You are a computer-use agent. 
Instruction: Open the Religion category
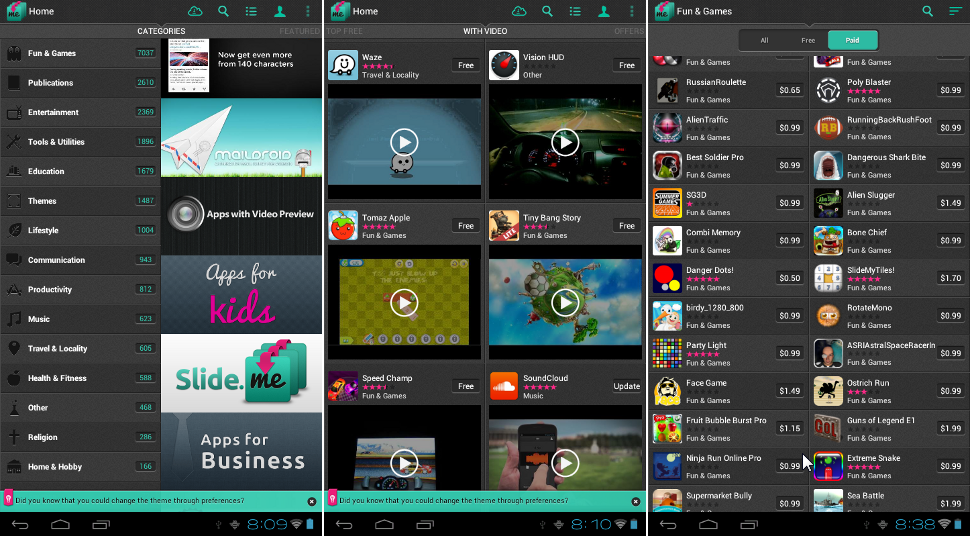coord(80,437)
